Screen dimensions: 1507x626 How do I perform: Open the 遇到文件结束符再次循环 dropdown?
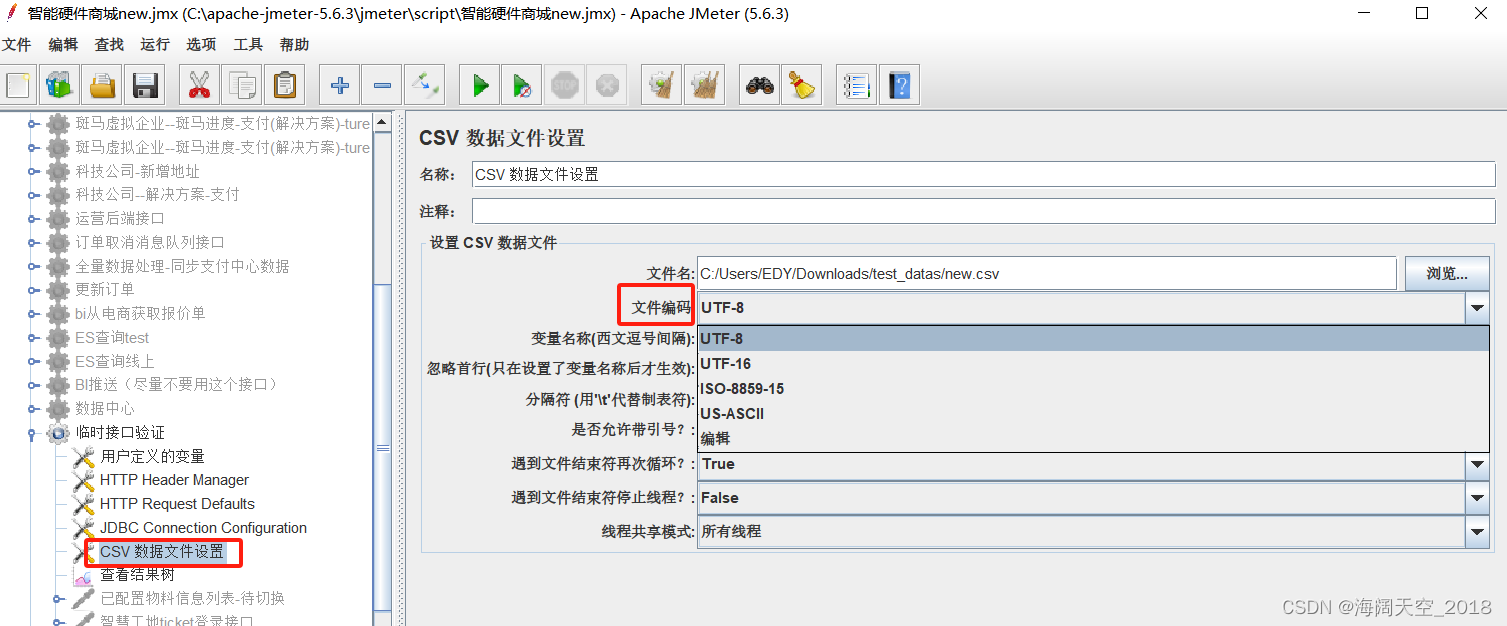[1478, 465]
